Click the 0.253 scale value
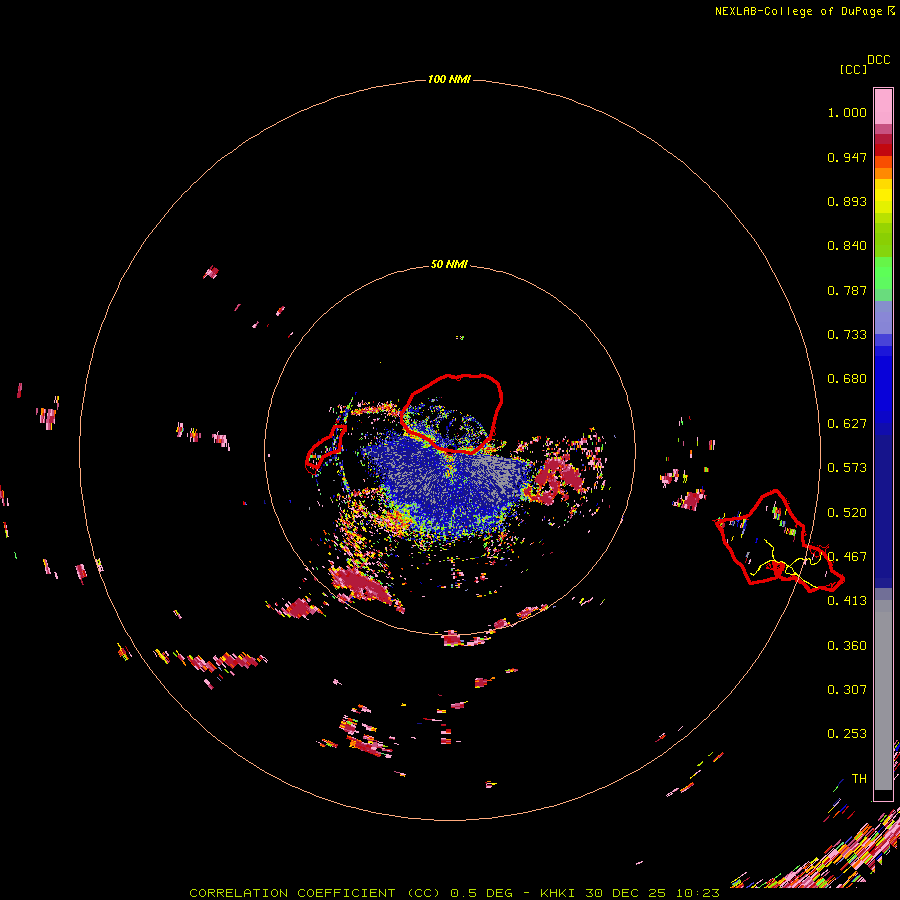 [847, 734]
